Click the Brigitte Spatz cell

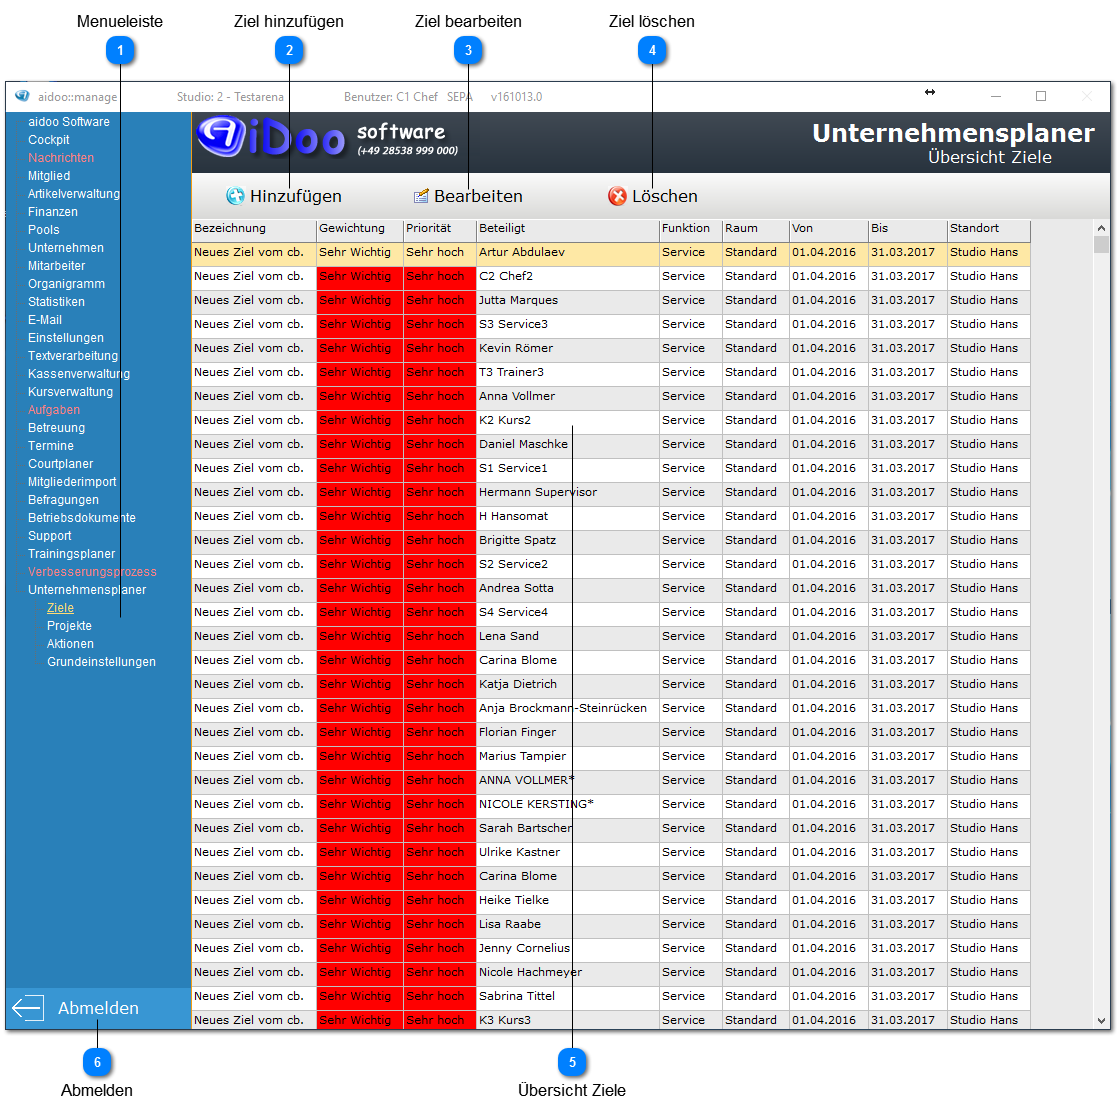point(568,541)
